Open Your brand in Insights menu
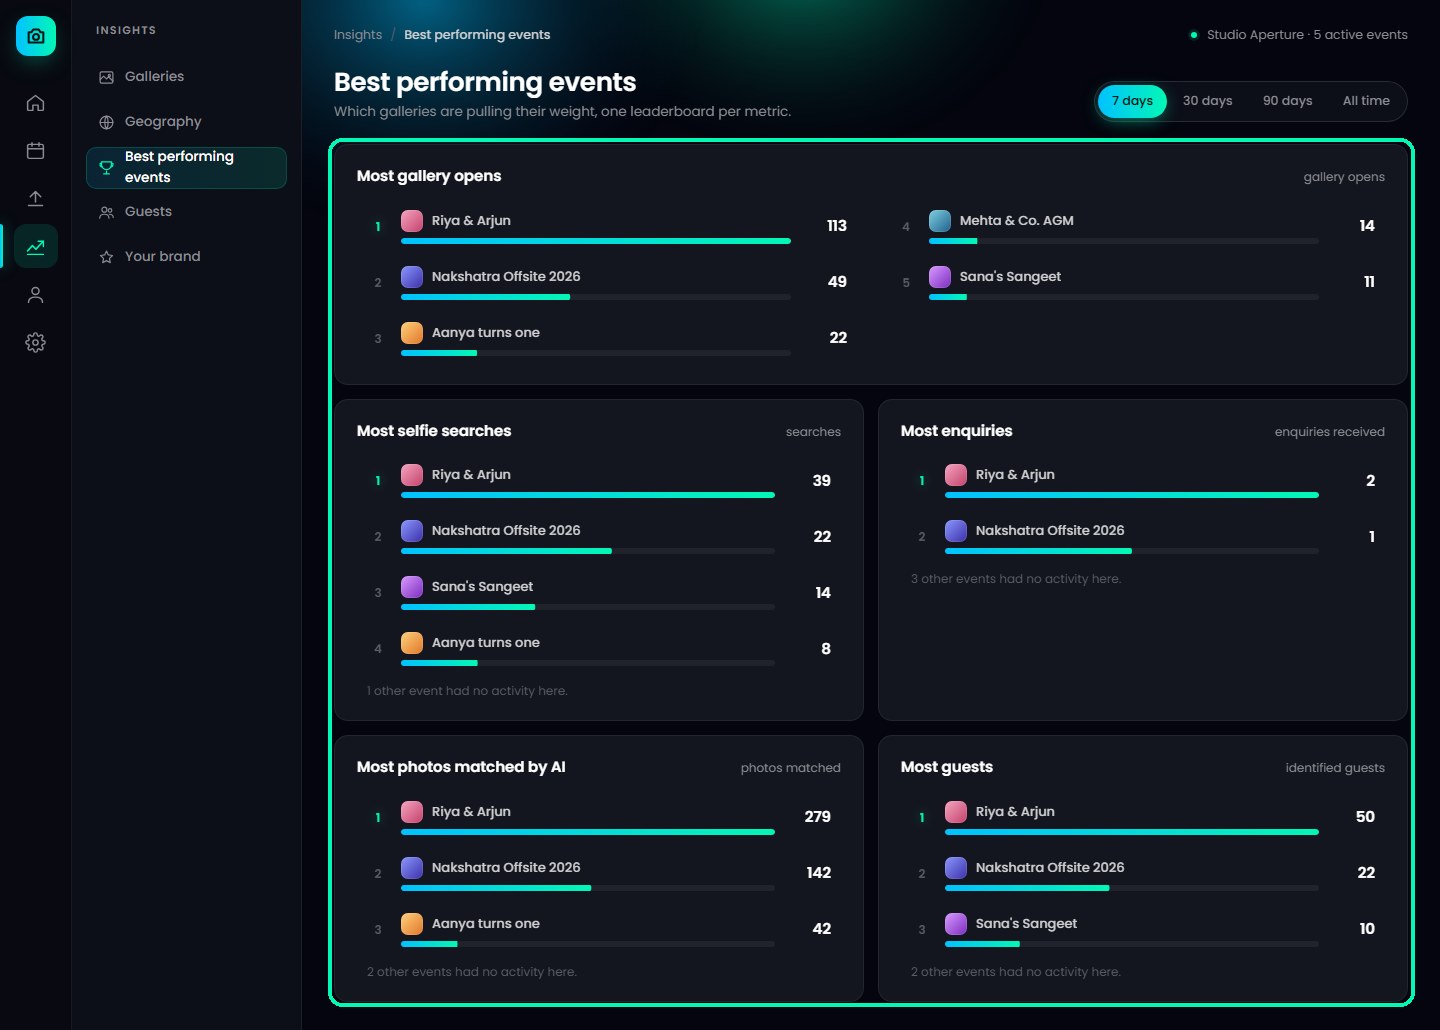This screenshot has height=1030, width=1440. pos(186,257)
